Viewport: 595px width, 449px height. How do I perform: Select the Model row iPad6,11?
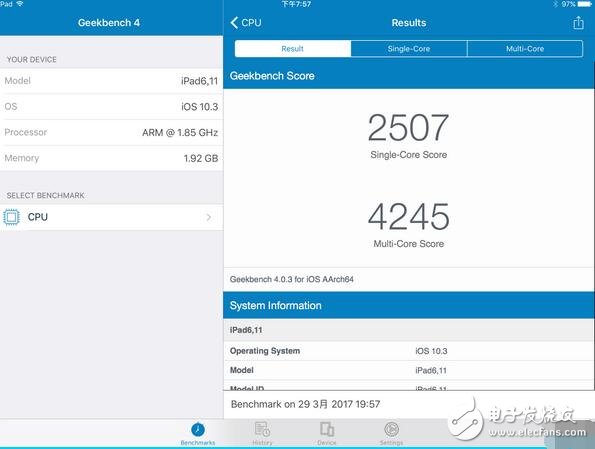(112, 81)
